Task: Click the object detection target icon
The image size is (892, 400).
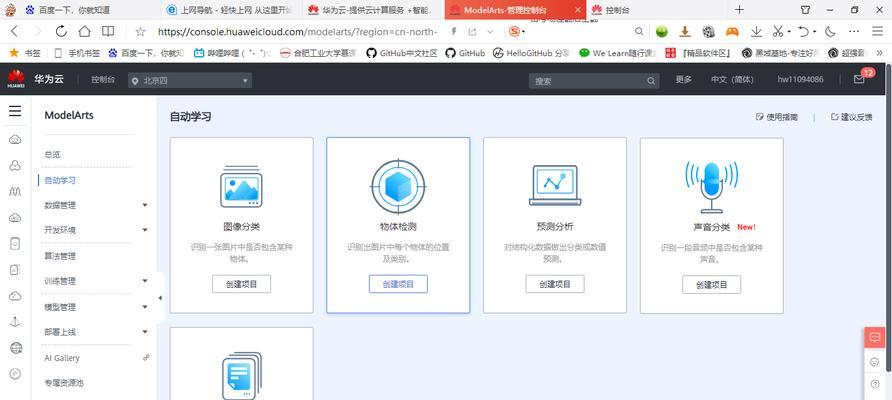Action: (398, 185)
